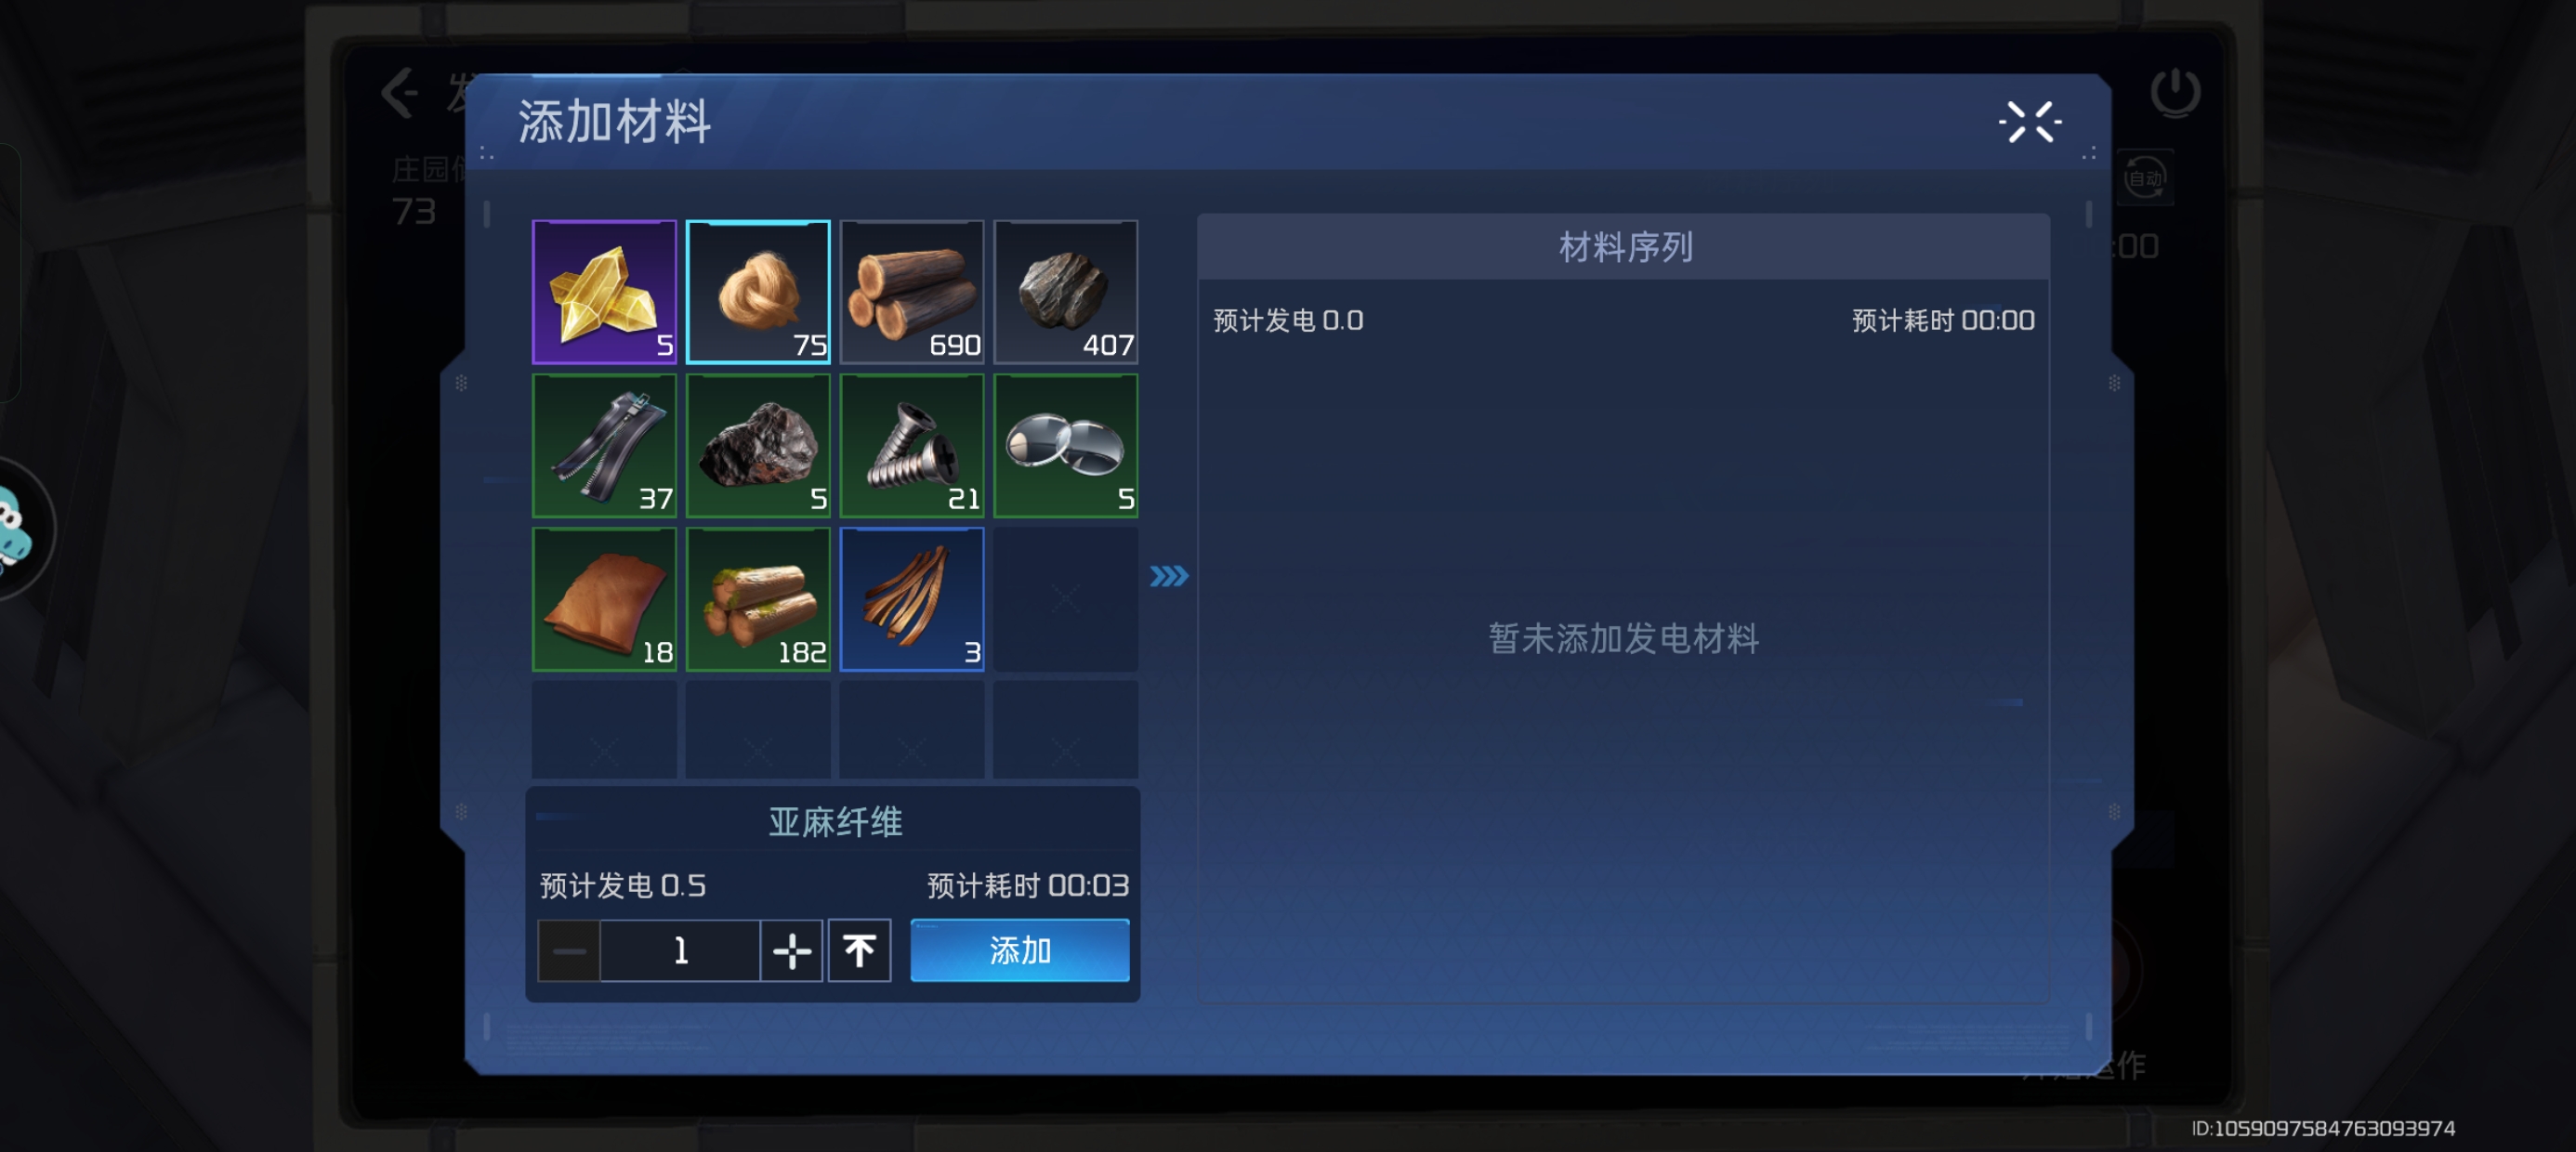Toggle the power button icon
Screen dimensions: 2576x1152
pos(2175,93)
